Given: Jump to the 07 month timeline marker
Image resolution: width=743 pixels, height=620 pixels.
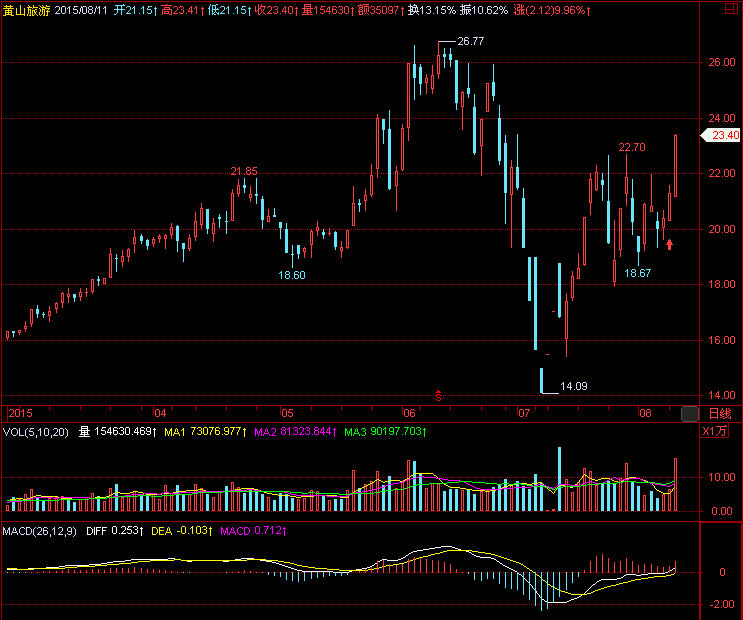Looking at the screenshot, I should (523, 413).
